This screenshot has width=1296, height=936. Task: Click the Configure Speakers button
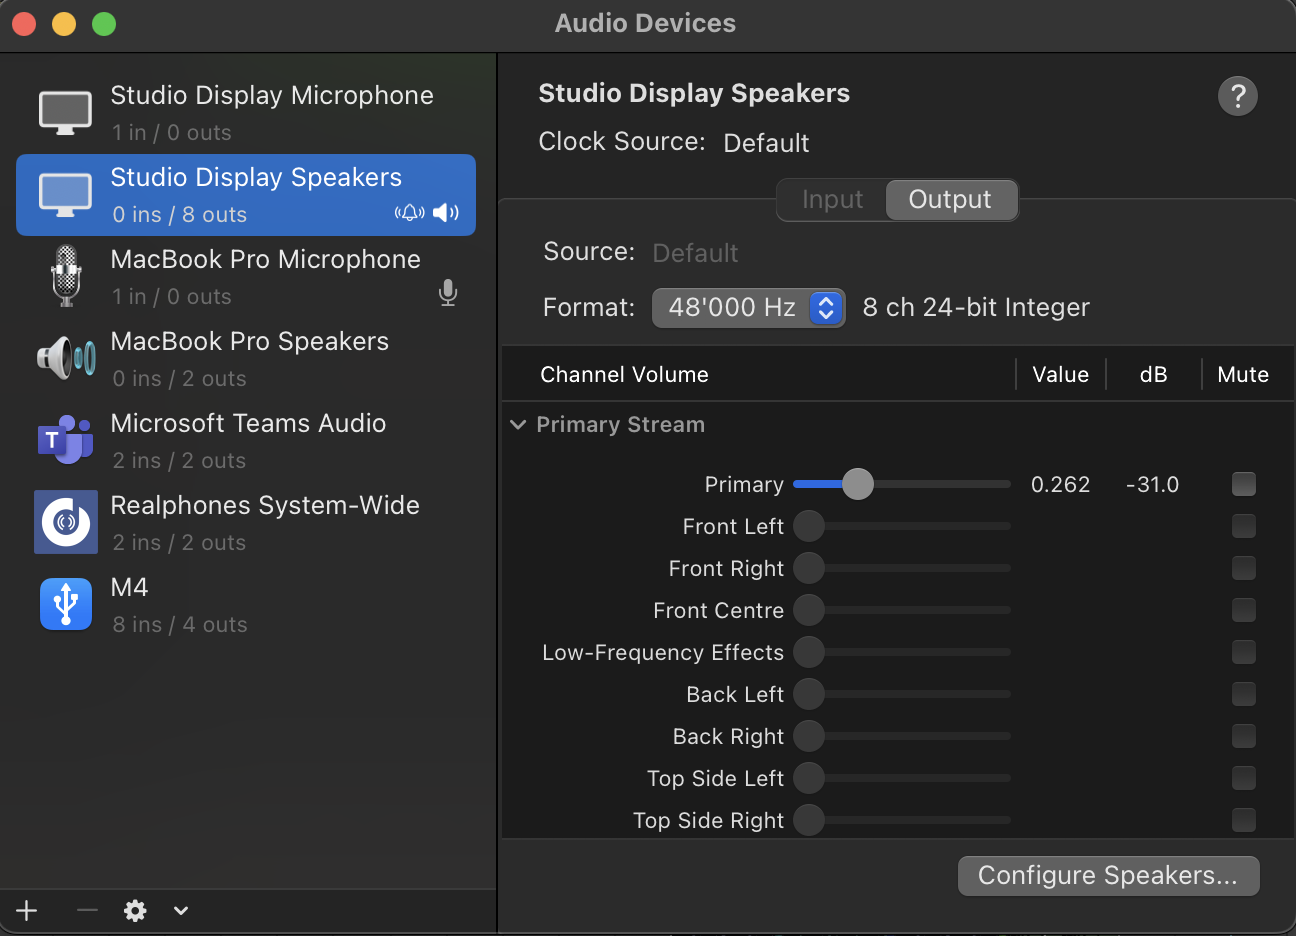[x=1108, y=876]
